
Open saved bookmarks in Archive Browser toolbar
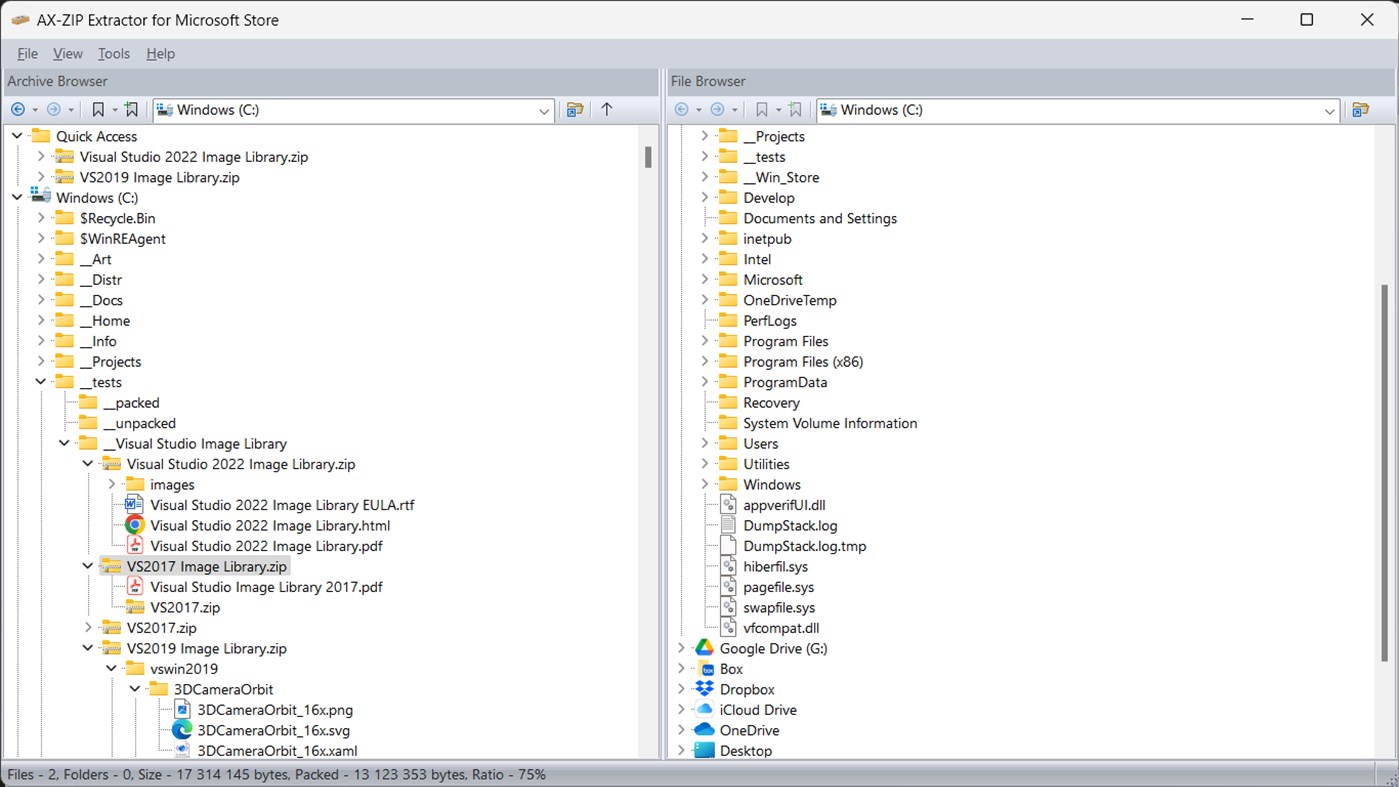98,110
